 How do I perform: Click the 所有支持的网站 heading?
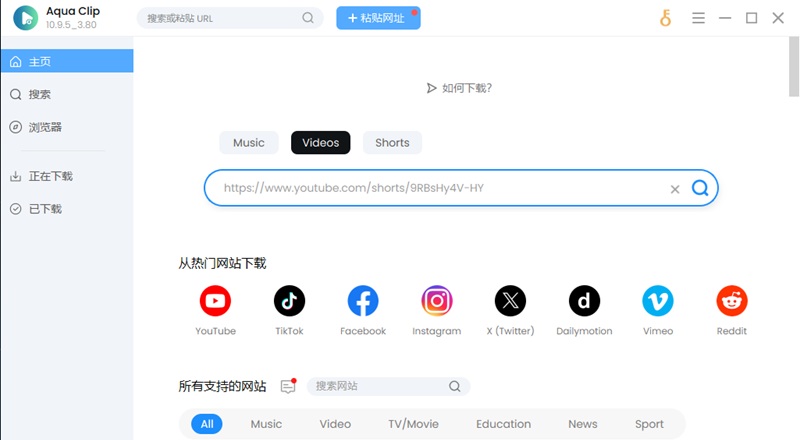pyautogui.click(x=222, y=386)
